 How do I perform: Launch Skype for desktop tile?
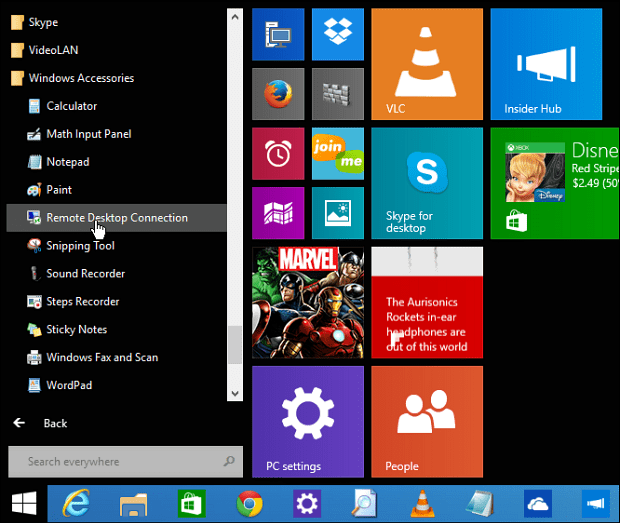coord(427,183)
